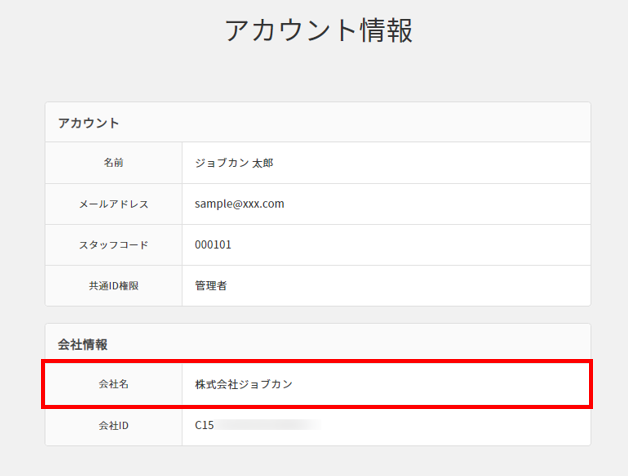Image resolution: width=628 pixels, height=476 pixels.
Task: Click the スタッフコード field label
Action: pos(113,245)
